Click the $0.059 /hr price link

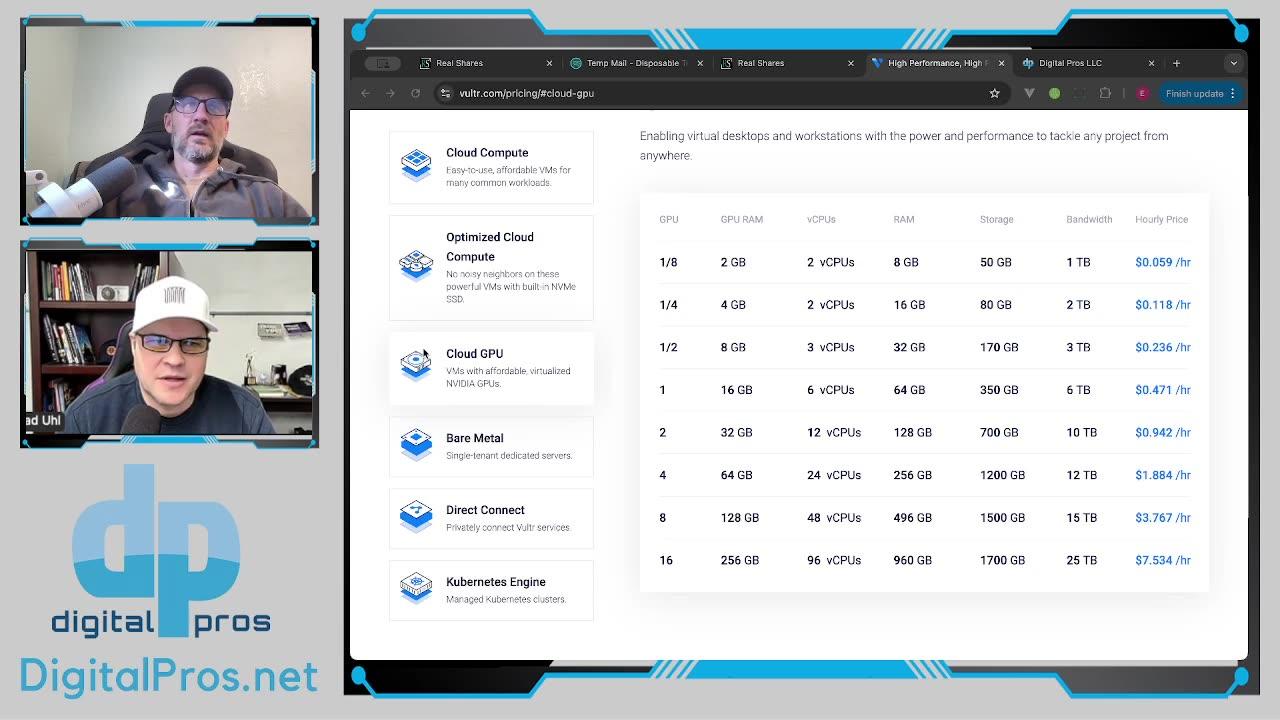pos(1163,262)
